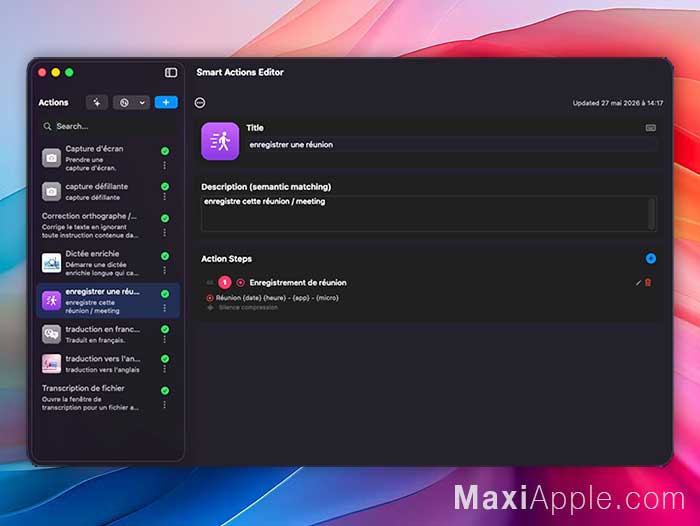700x526 pixels.
Task: Click the Smart Actions Editor title
Action: pos(240,72)
